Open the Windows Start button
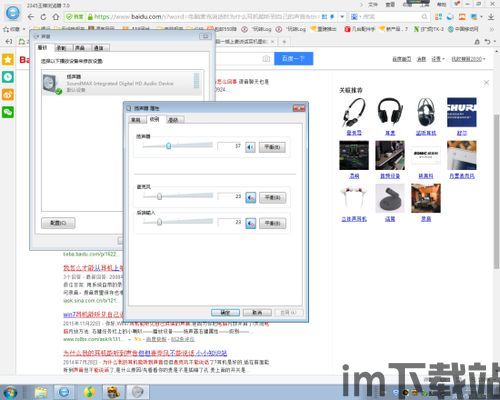 point(10,392)
